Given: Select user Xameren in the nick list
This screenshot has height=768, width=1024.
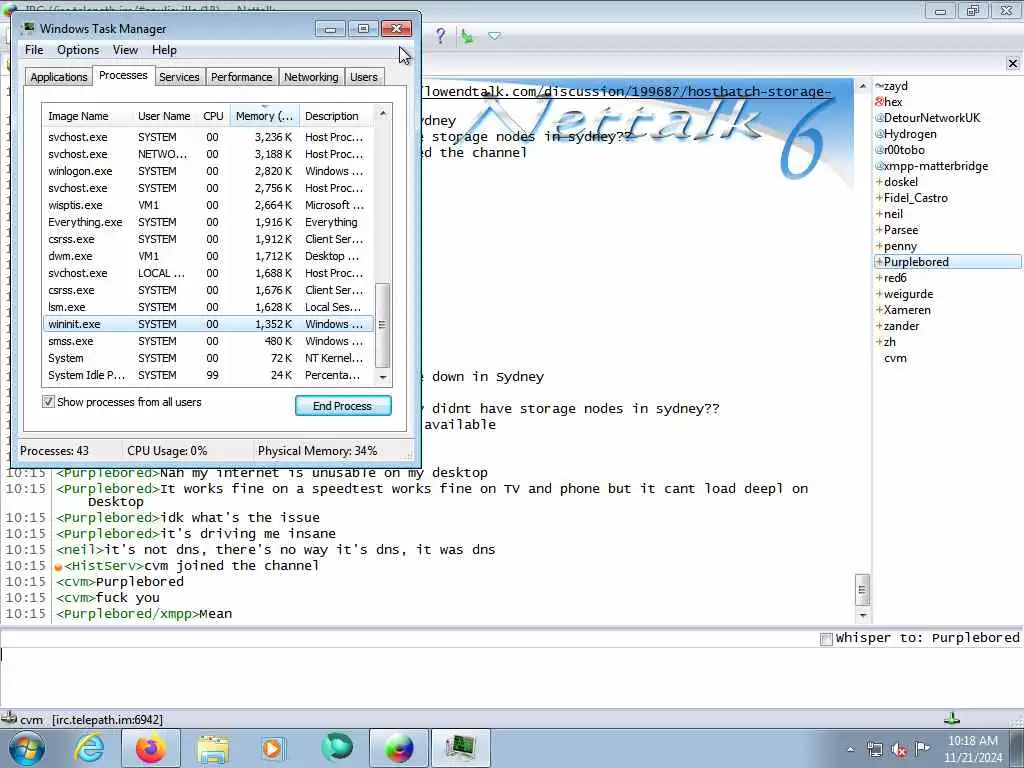Looking at the screenshot, I should coord(907,310).
